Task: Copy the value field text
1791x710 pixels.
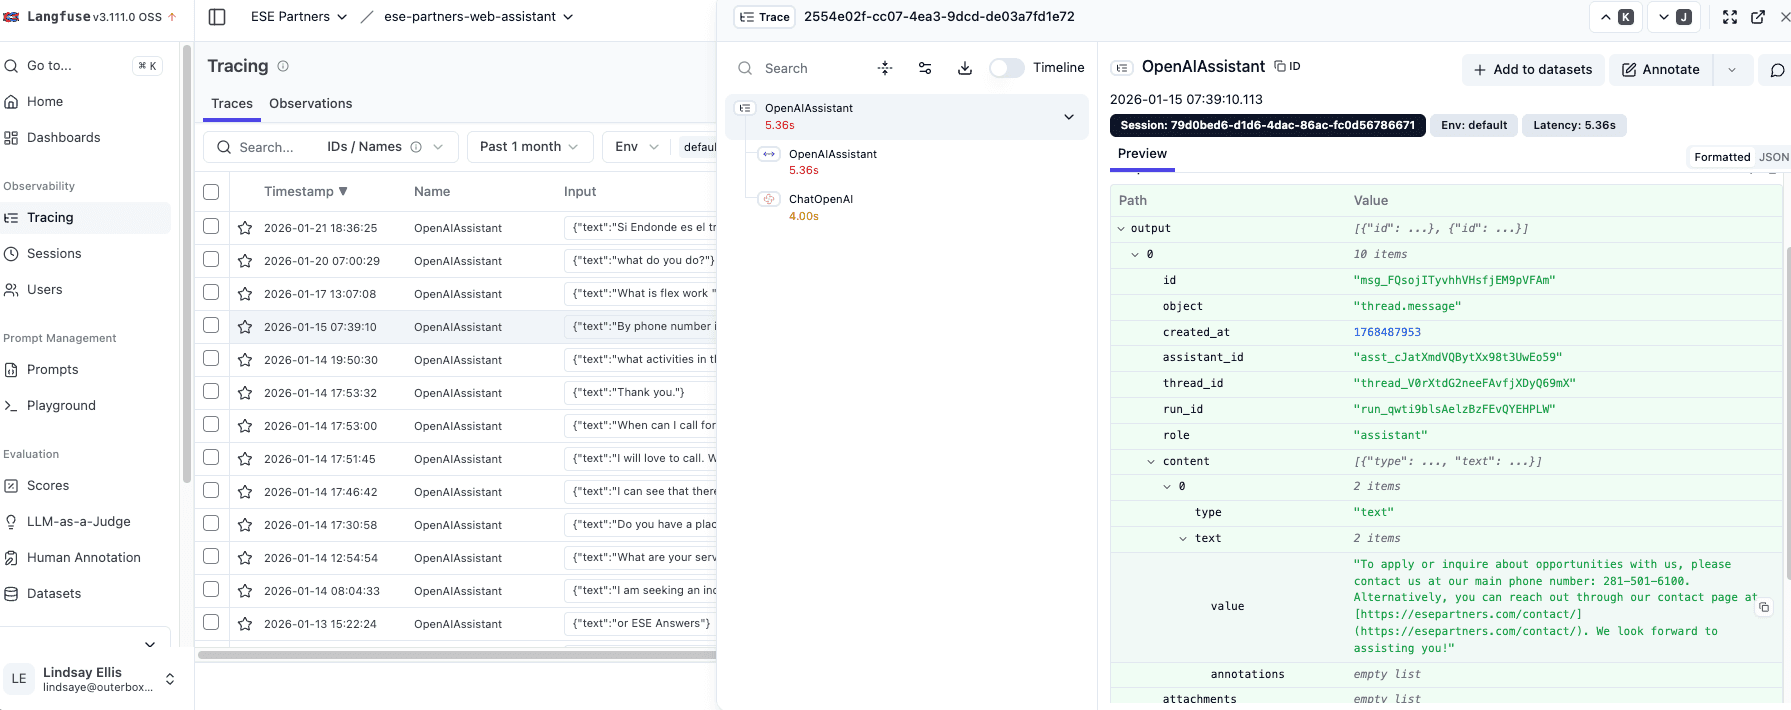Action: [x=1764, y=607]
